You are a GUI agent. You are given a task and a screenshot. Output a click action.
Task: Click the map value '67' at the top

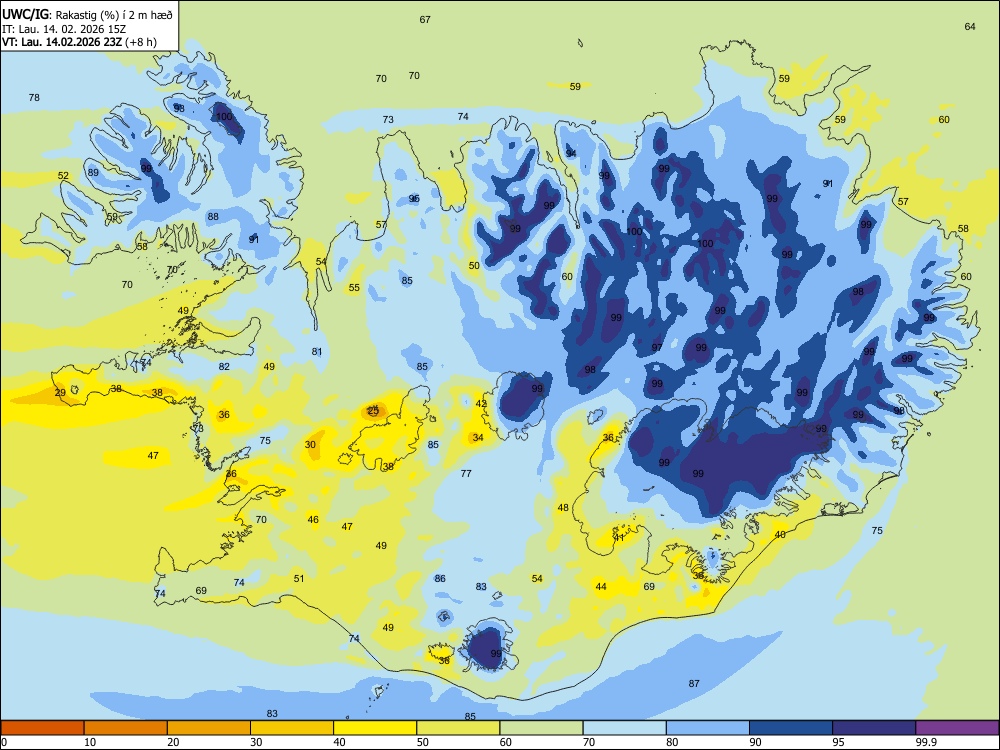(425, 20)
